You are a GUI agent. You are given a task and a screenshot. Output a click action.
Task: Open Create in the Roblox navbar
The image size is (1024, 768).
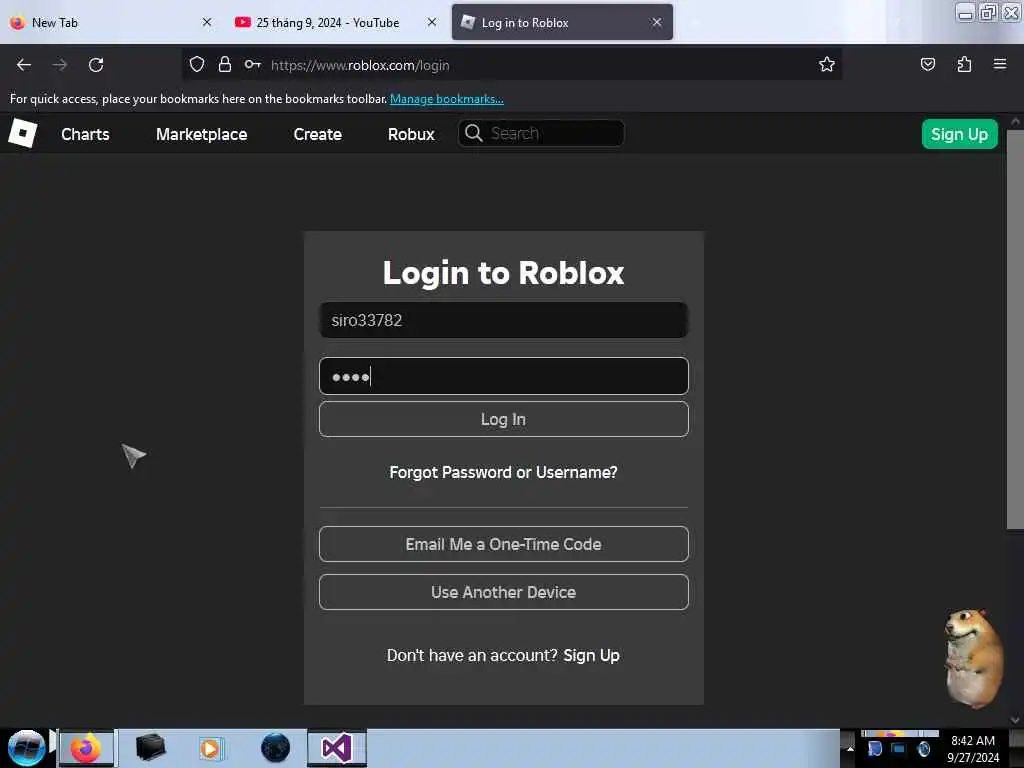point(317,134)
